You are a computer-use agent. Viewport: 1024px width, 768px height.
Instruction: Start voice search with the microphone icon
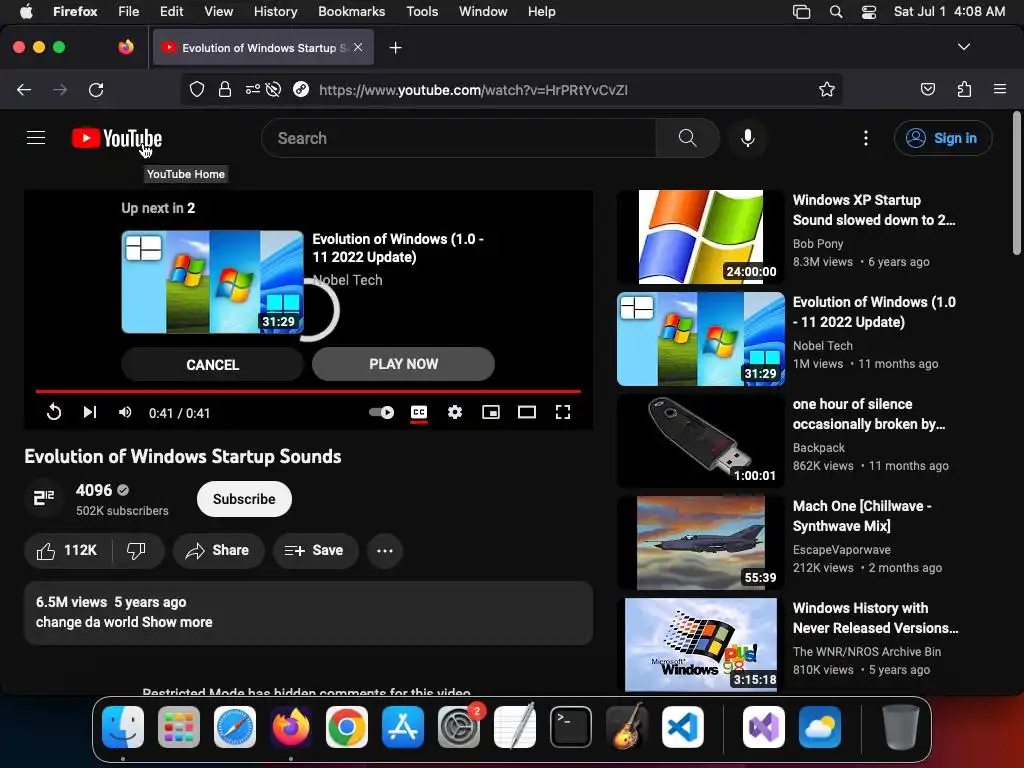[748, 138]
